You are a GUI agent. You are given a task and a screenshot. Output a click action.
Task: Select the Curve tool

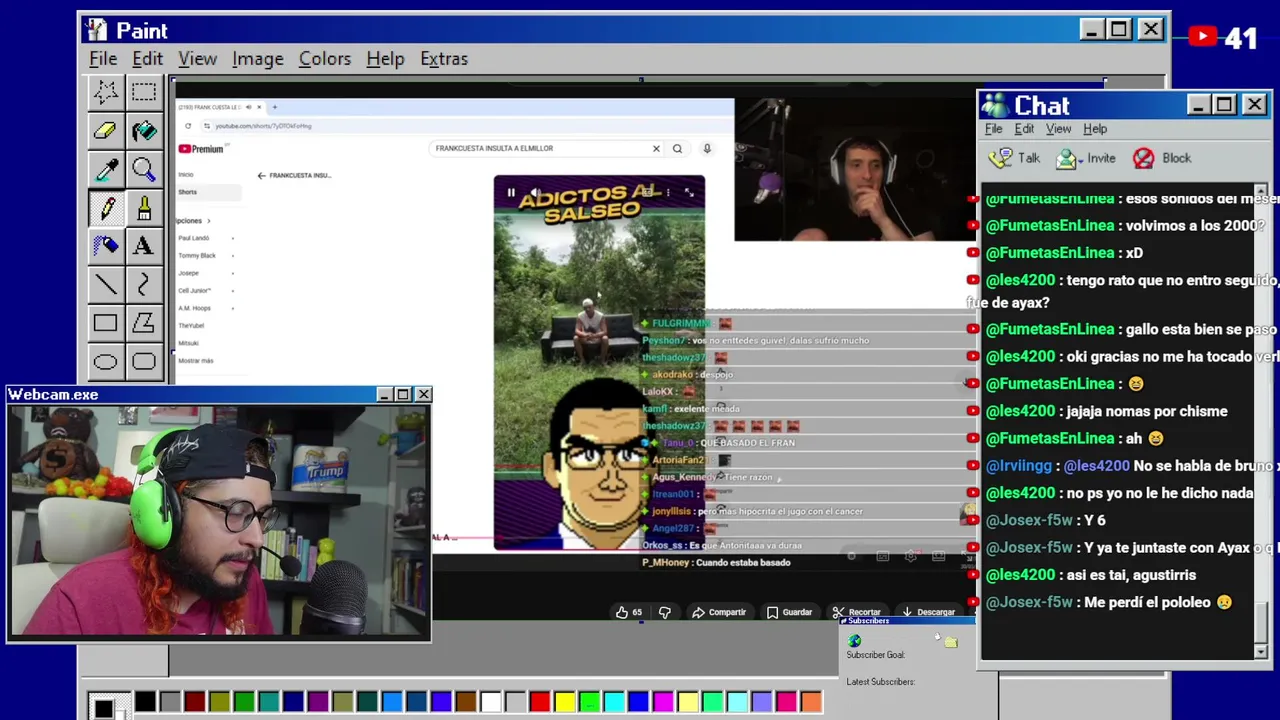coord(144,285)
